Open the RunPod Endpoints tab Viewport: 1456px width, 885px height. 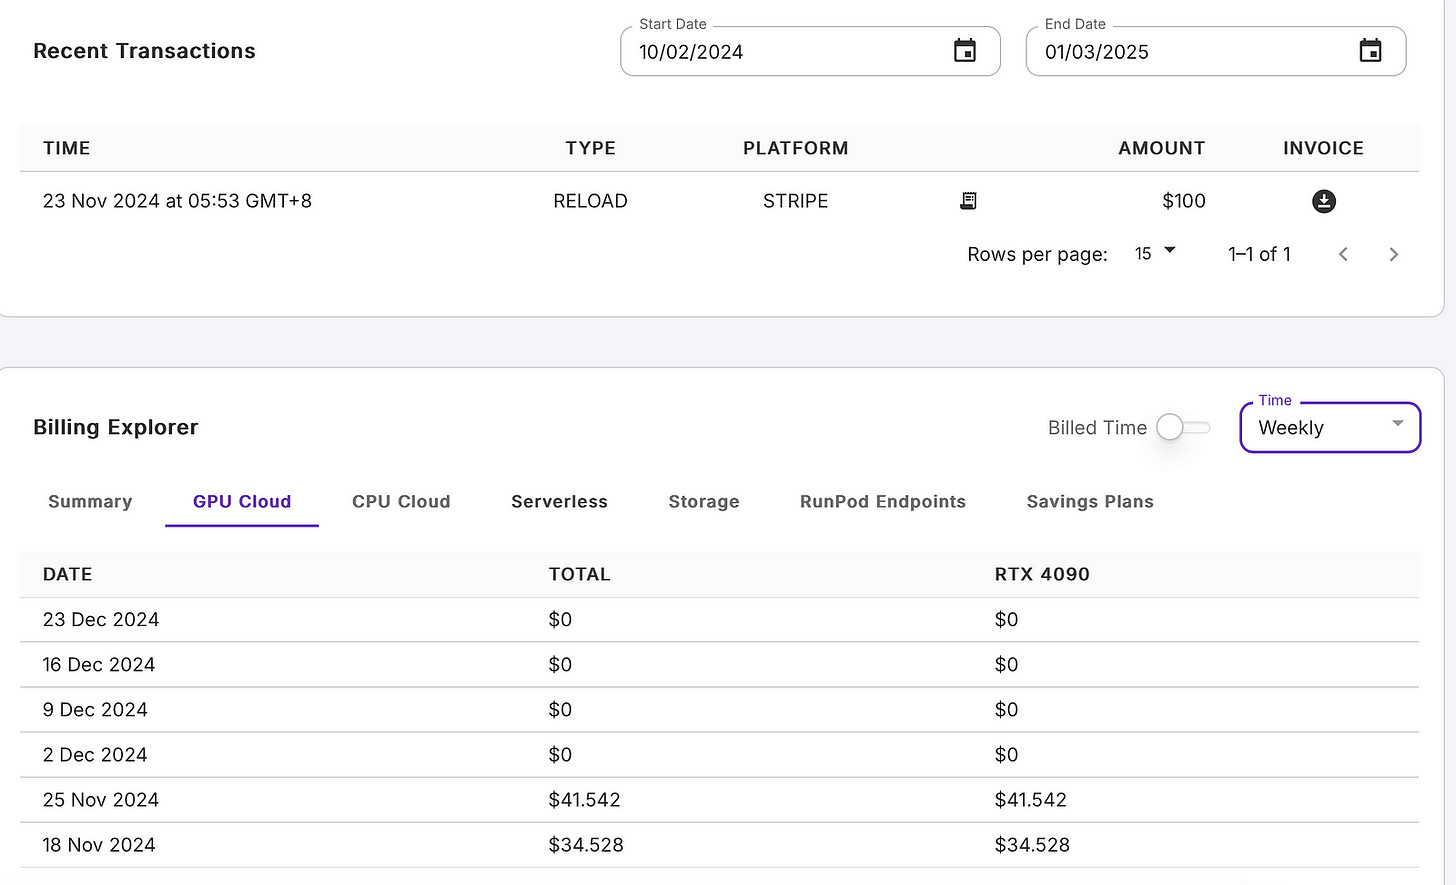(883, 501)
